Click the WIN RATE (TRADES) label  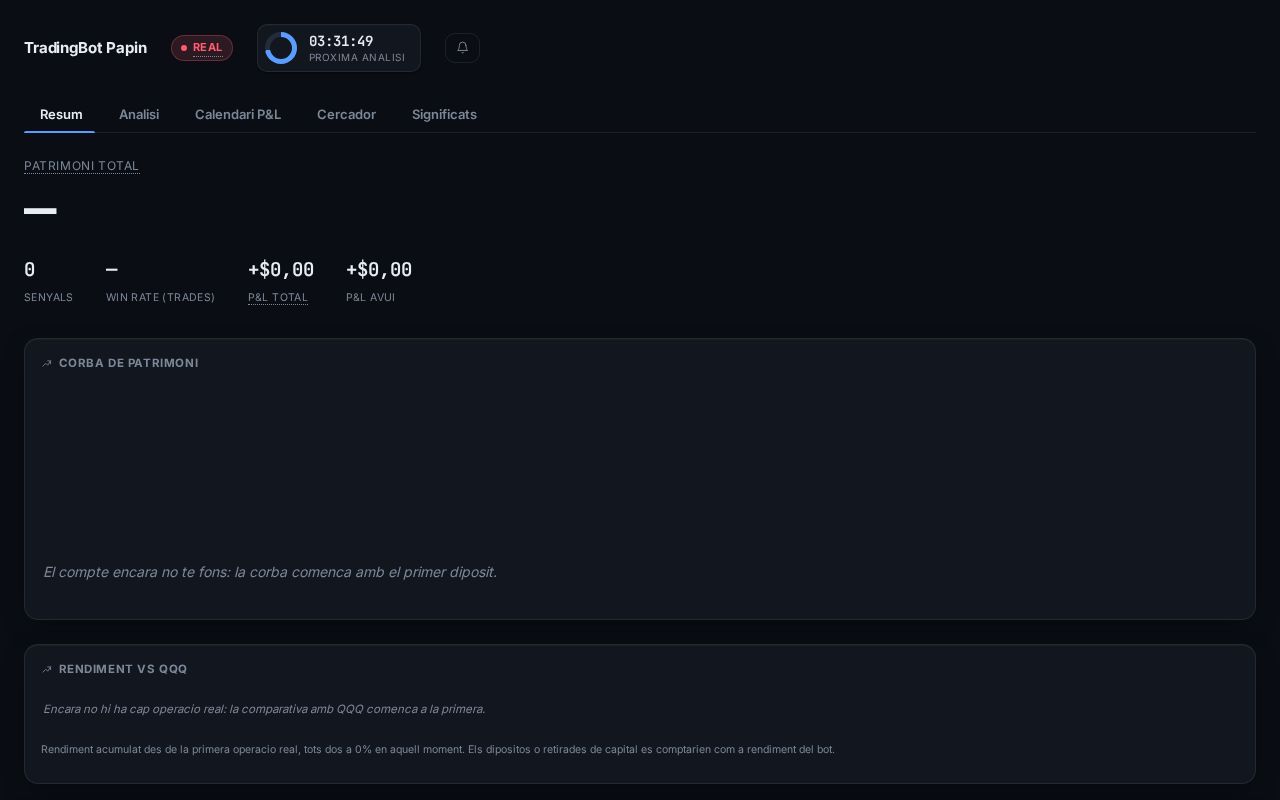tap(160, 297)
